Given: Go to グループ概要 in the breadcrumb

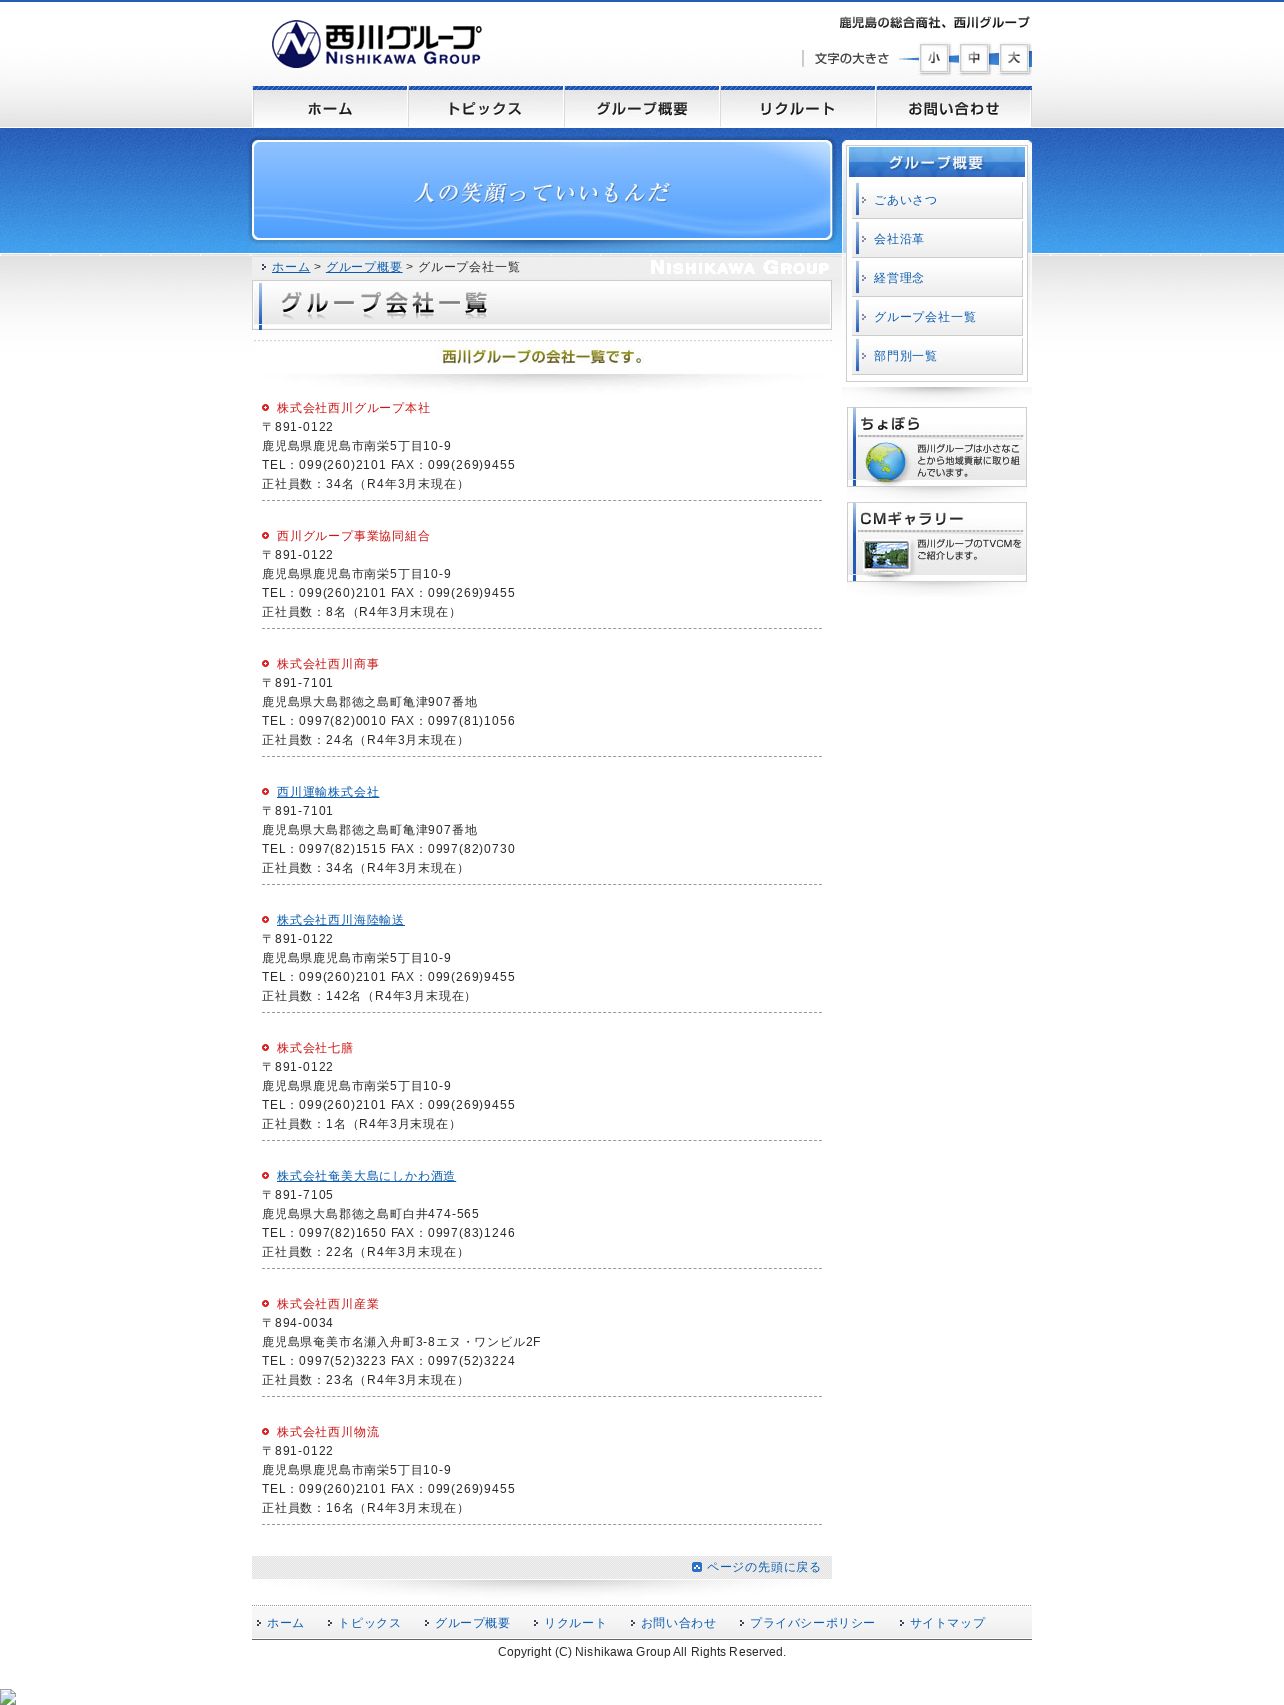Looking at the screenshot, I should (x=364, y=267).
